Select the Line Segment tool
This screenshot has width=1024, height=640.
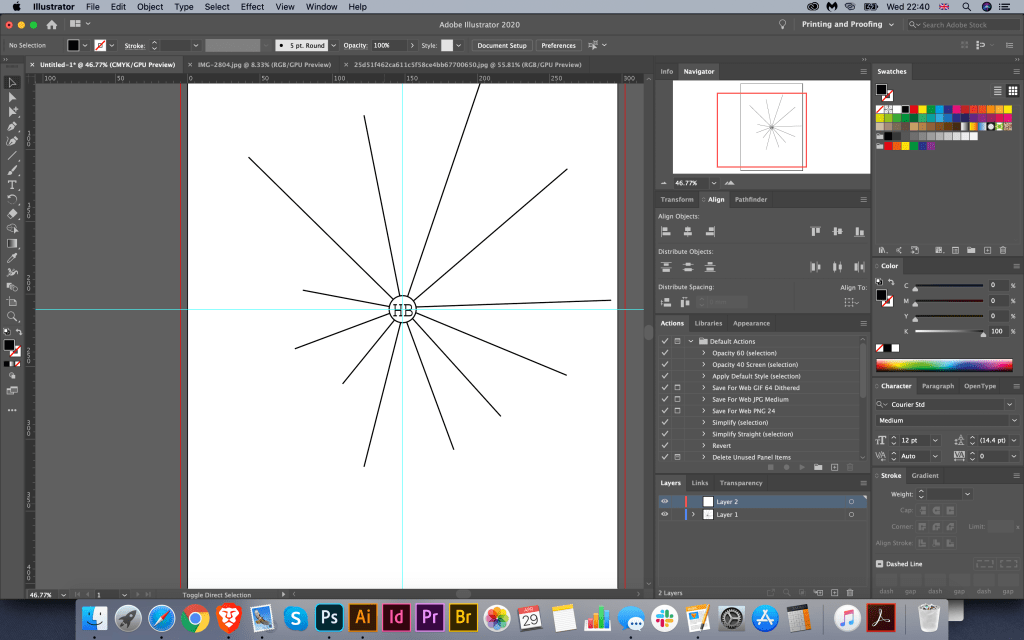(x=12, y=156)
